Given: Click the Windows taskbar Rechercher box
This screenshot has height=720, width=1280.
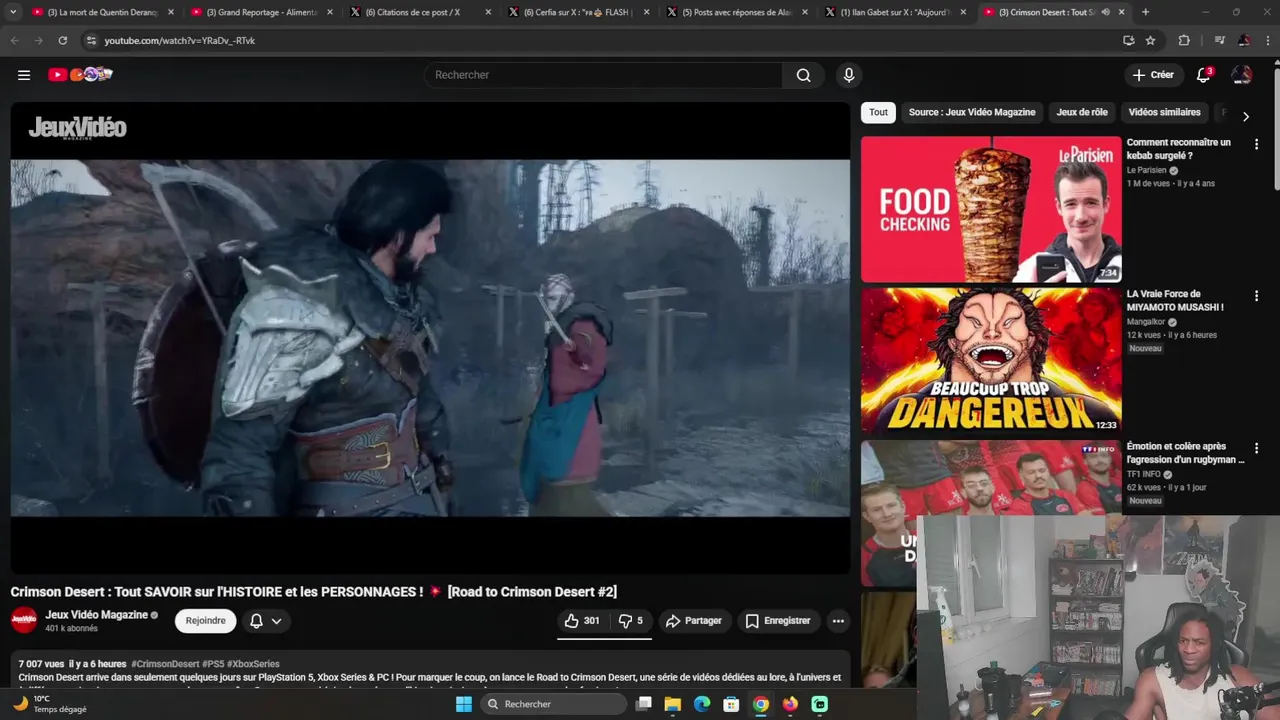Looking at the screenshot, I should (x=552, y=704).
